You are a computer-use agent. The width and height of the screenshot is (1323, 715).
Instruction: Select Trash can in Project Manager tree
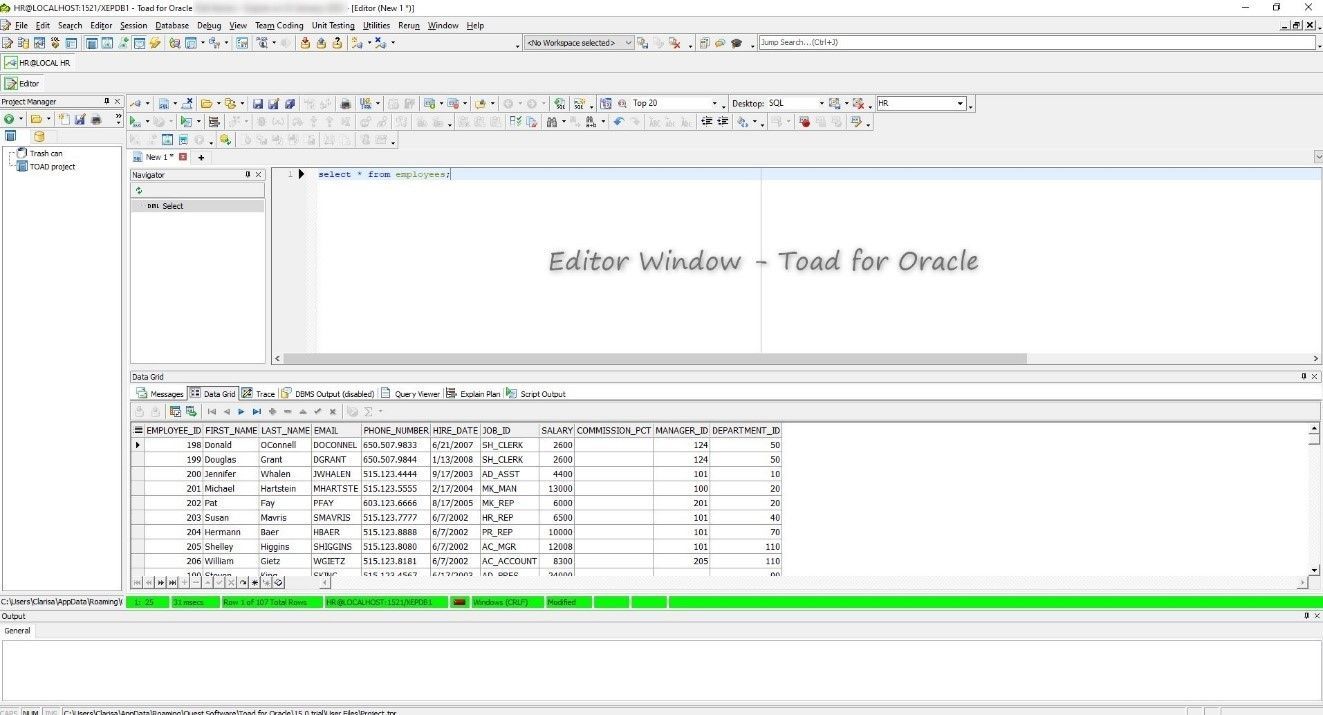tap(45, 153)
